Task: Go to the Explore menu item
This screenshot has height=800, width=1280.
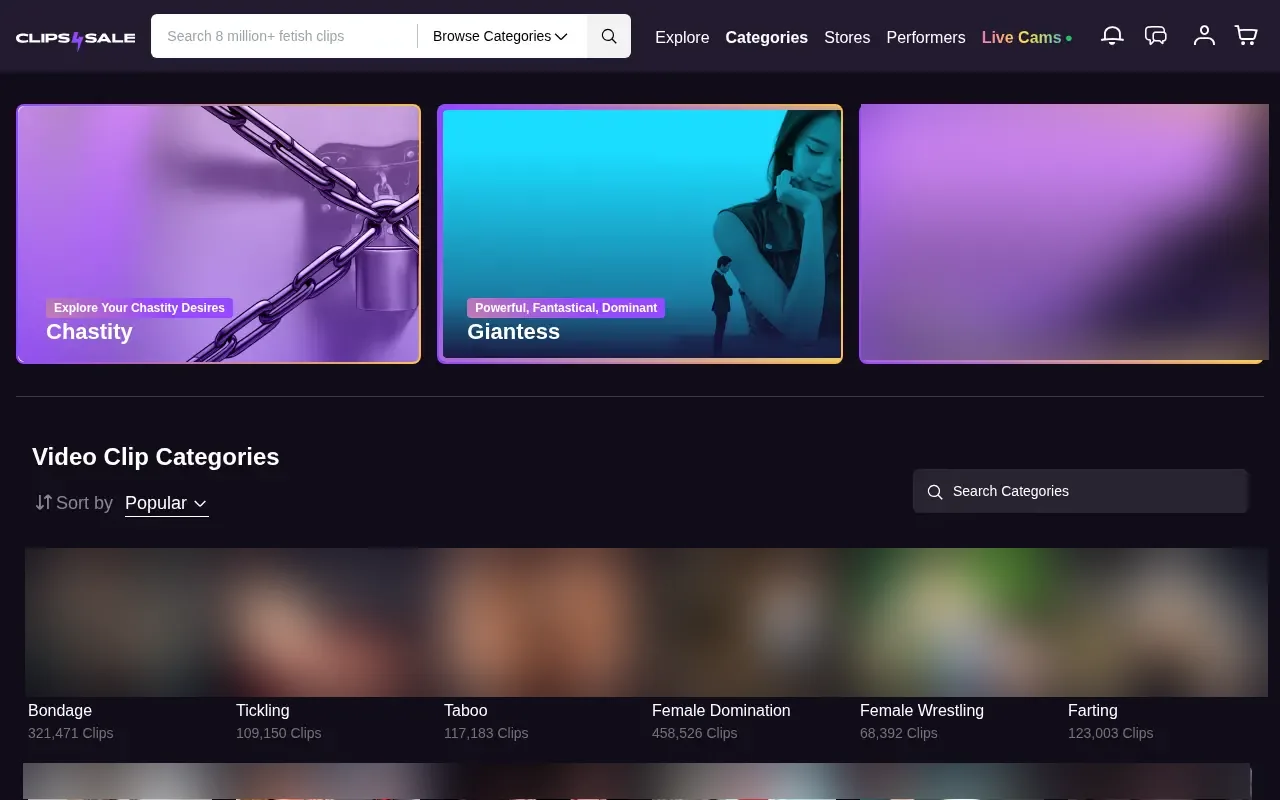Action: click(x=682, y=37)
